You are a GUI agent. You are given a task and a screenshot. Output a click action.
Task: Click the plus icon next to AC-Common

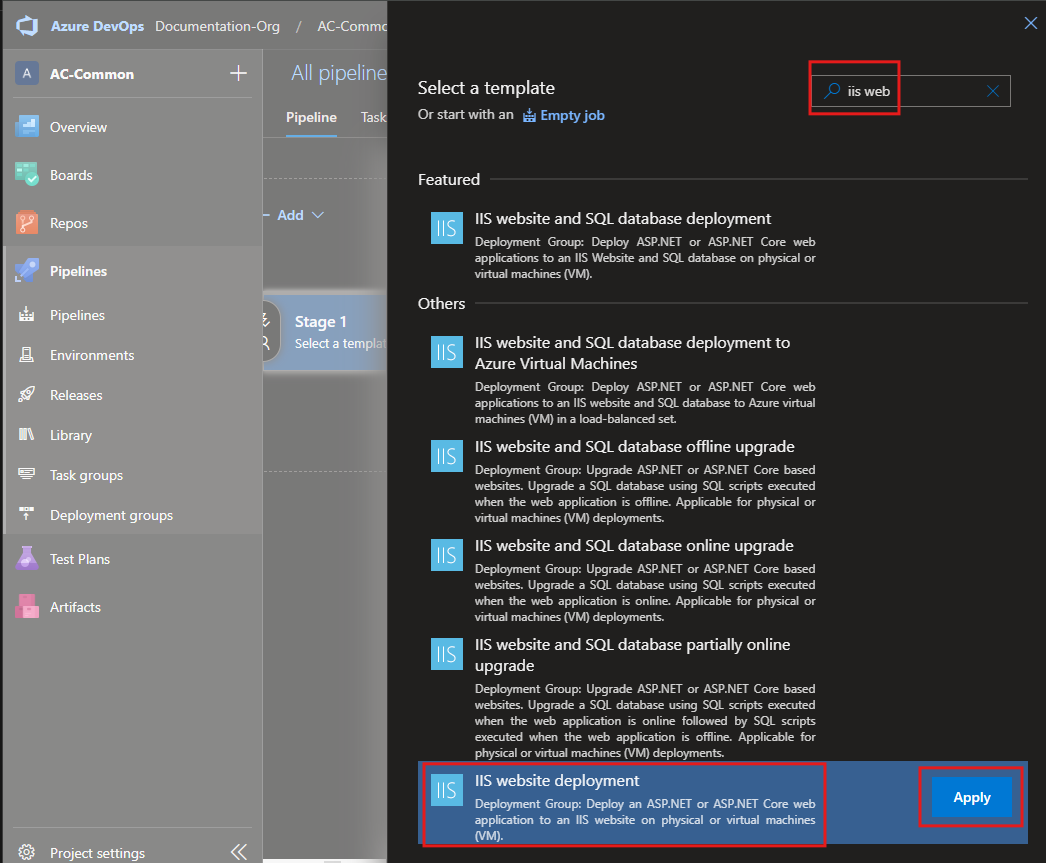(x=238, y=73)
